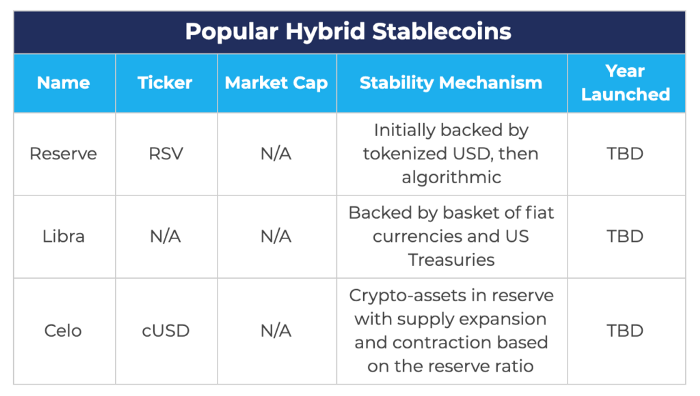Select Celo's N/A market cap cell
The image size is (700, 396).
276,331
